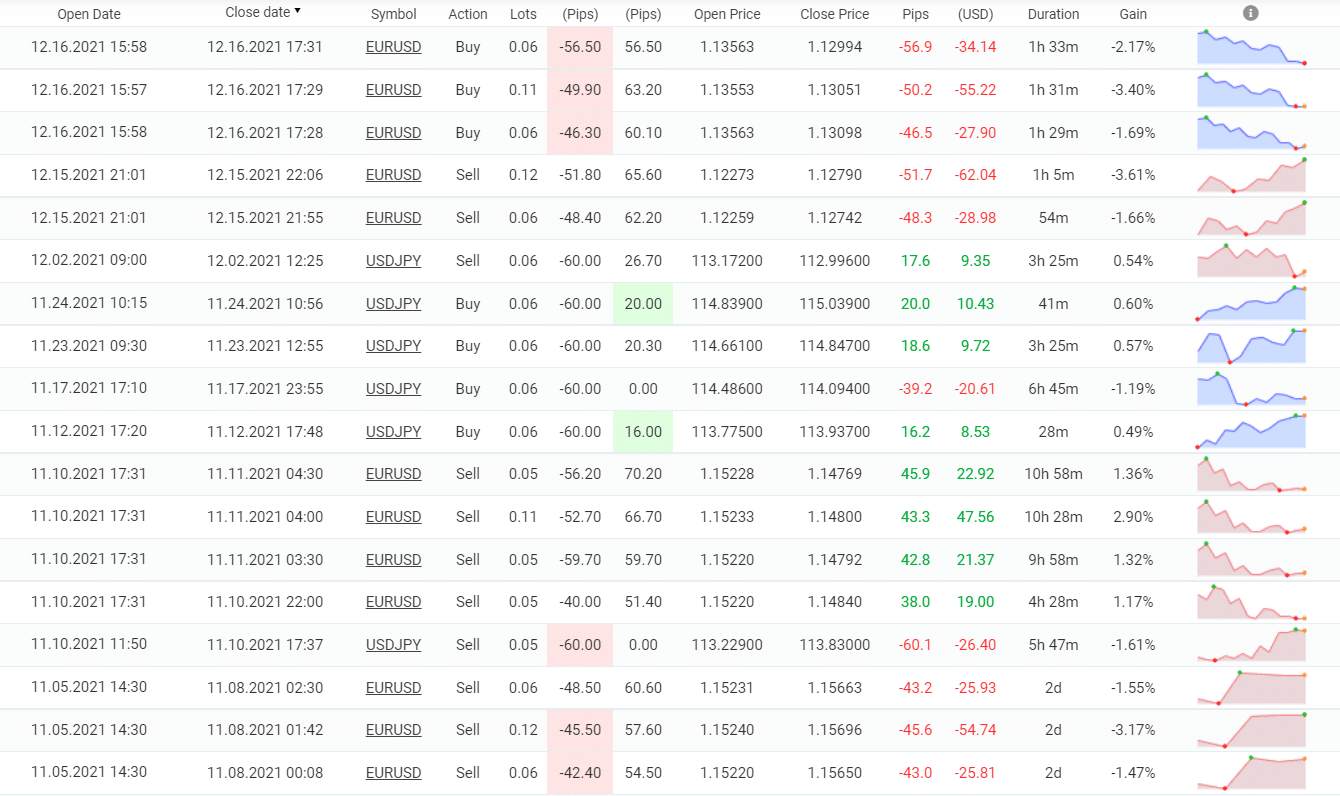Sort trades by the Lots column
The width and height of the screenshot is (1340, 796).
click(523, 14)
